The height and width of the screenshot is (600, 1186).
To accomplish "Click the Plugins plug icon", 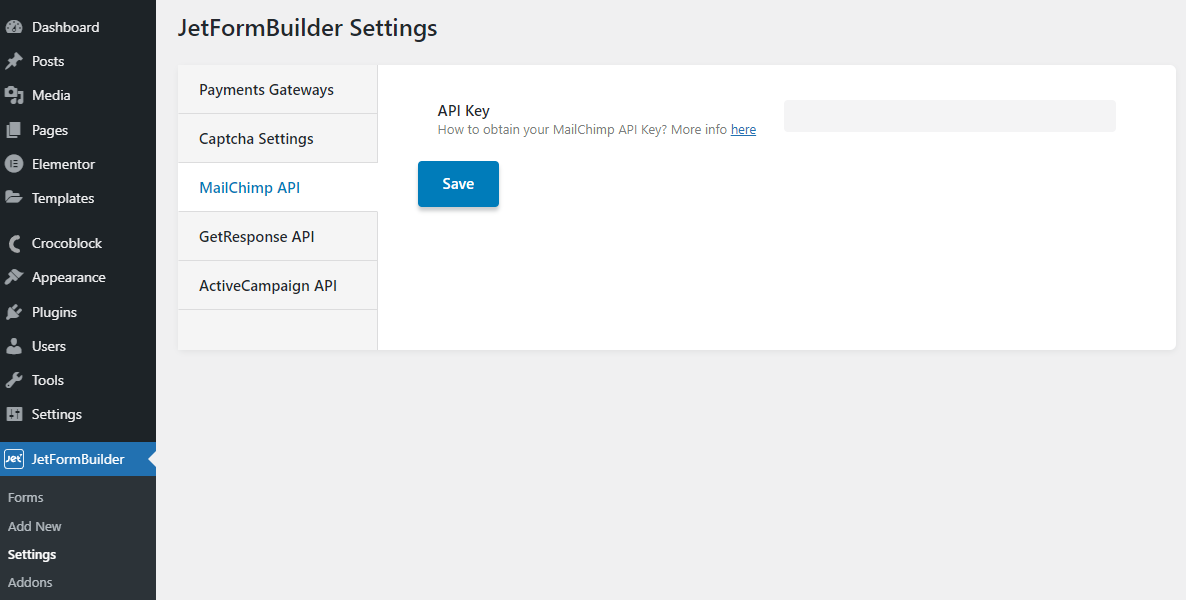I will (x=14, y=312).
